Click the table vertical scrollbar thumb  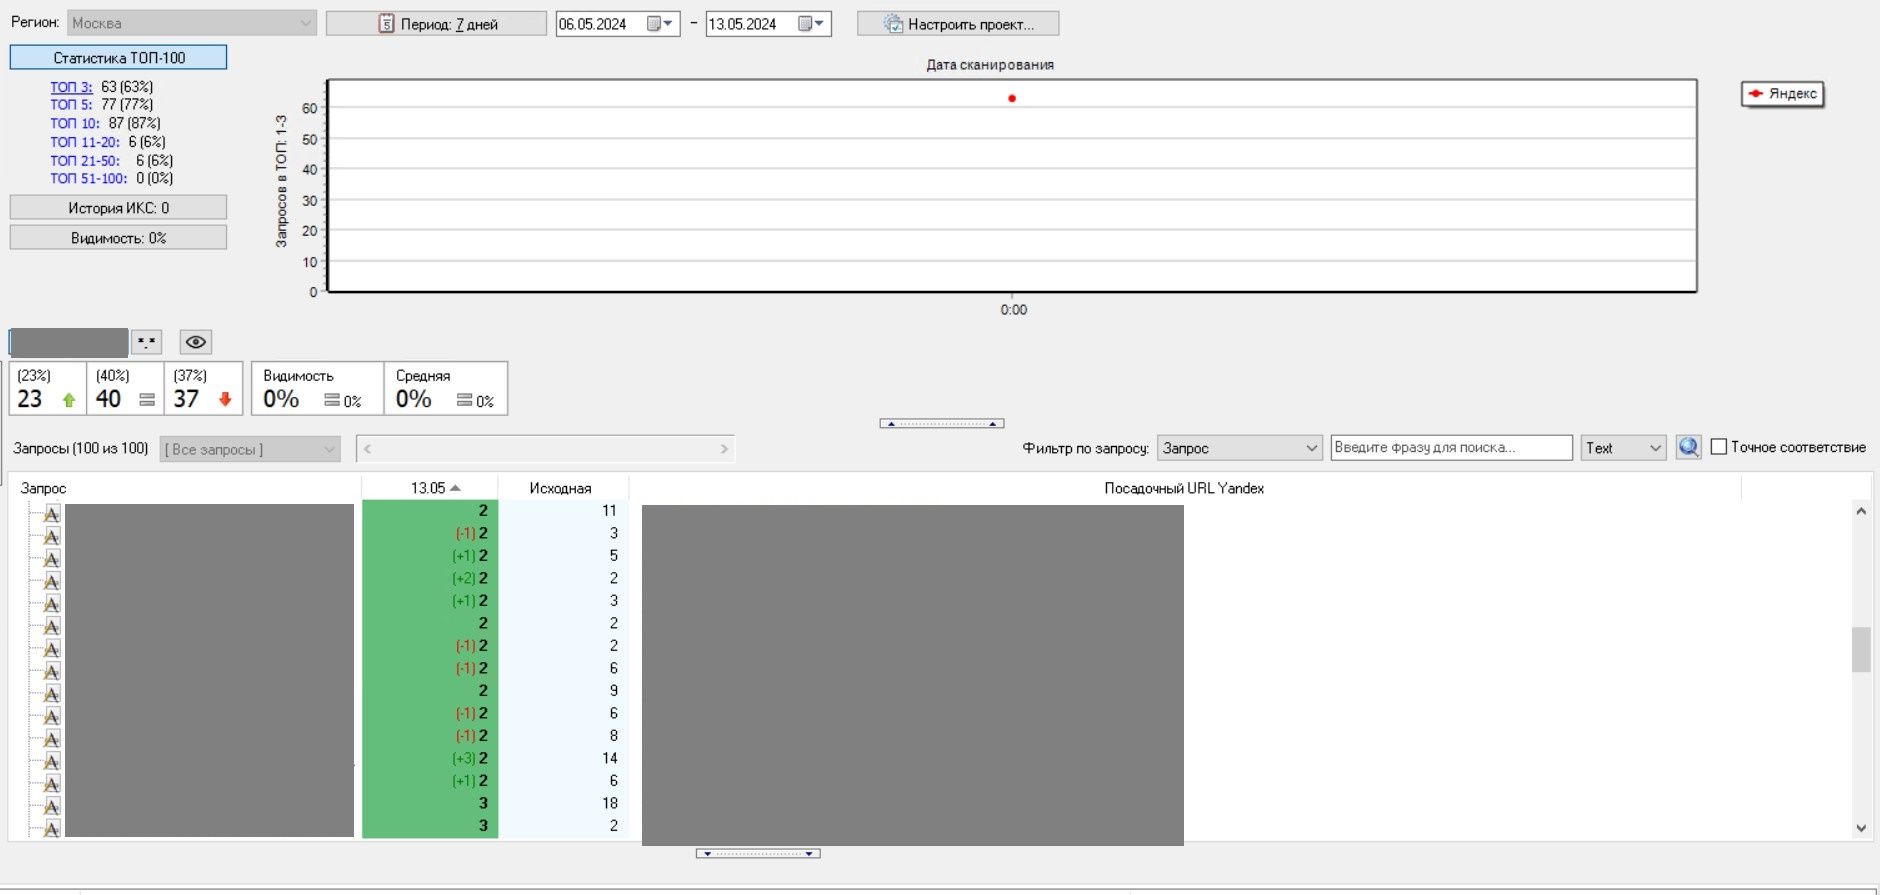tap(1861, 650)
